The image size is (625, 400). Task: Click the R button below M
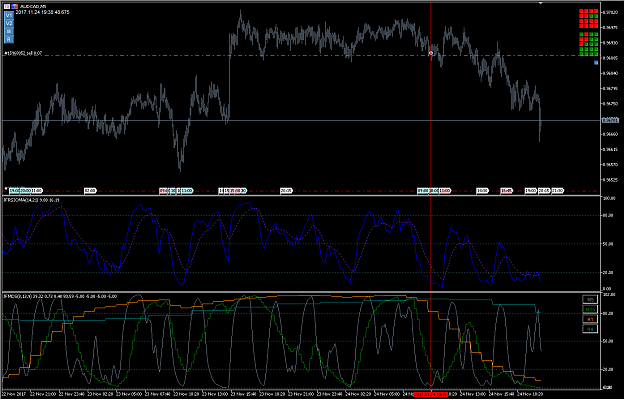tap(9, 39)
